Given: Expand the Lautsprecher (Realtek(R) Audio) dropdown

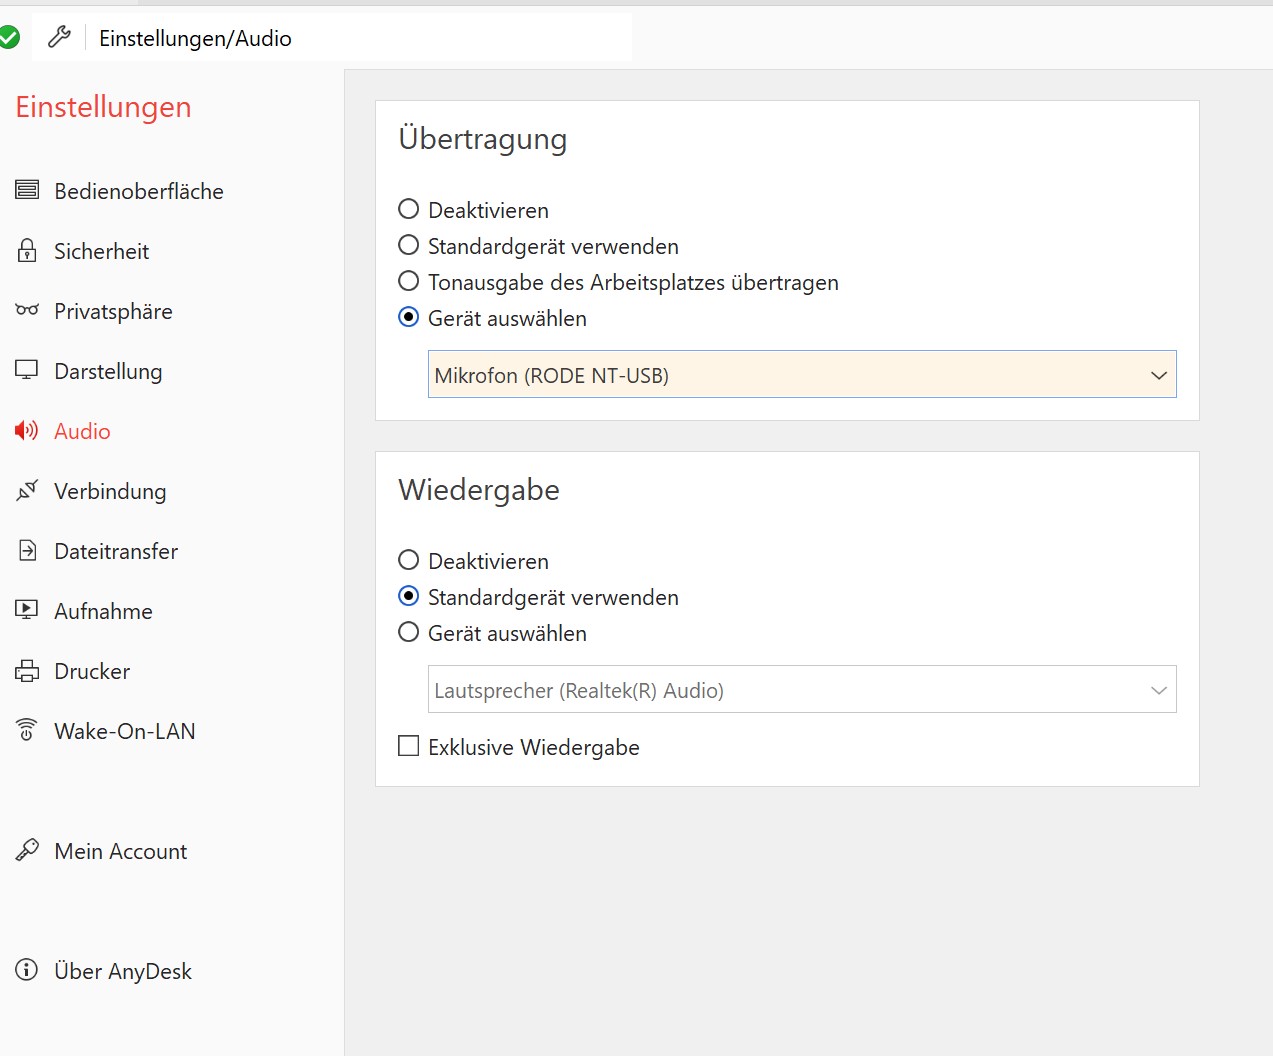Looking at the screenshot, I should point(801,690).
